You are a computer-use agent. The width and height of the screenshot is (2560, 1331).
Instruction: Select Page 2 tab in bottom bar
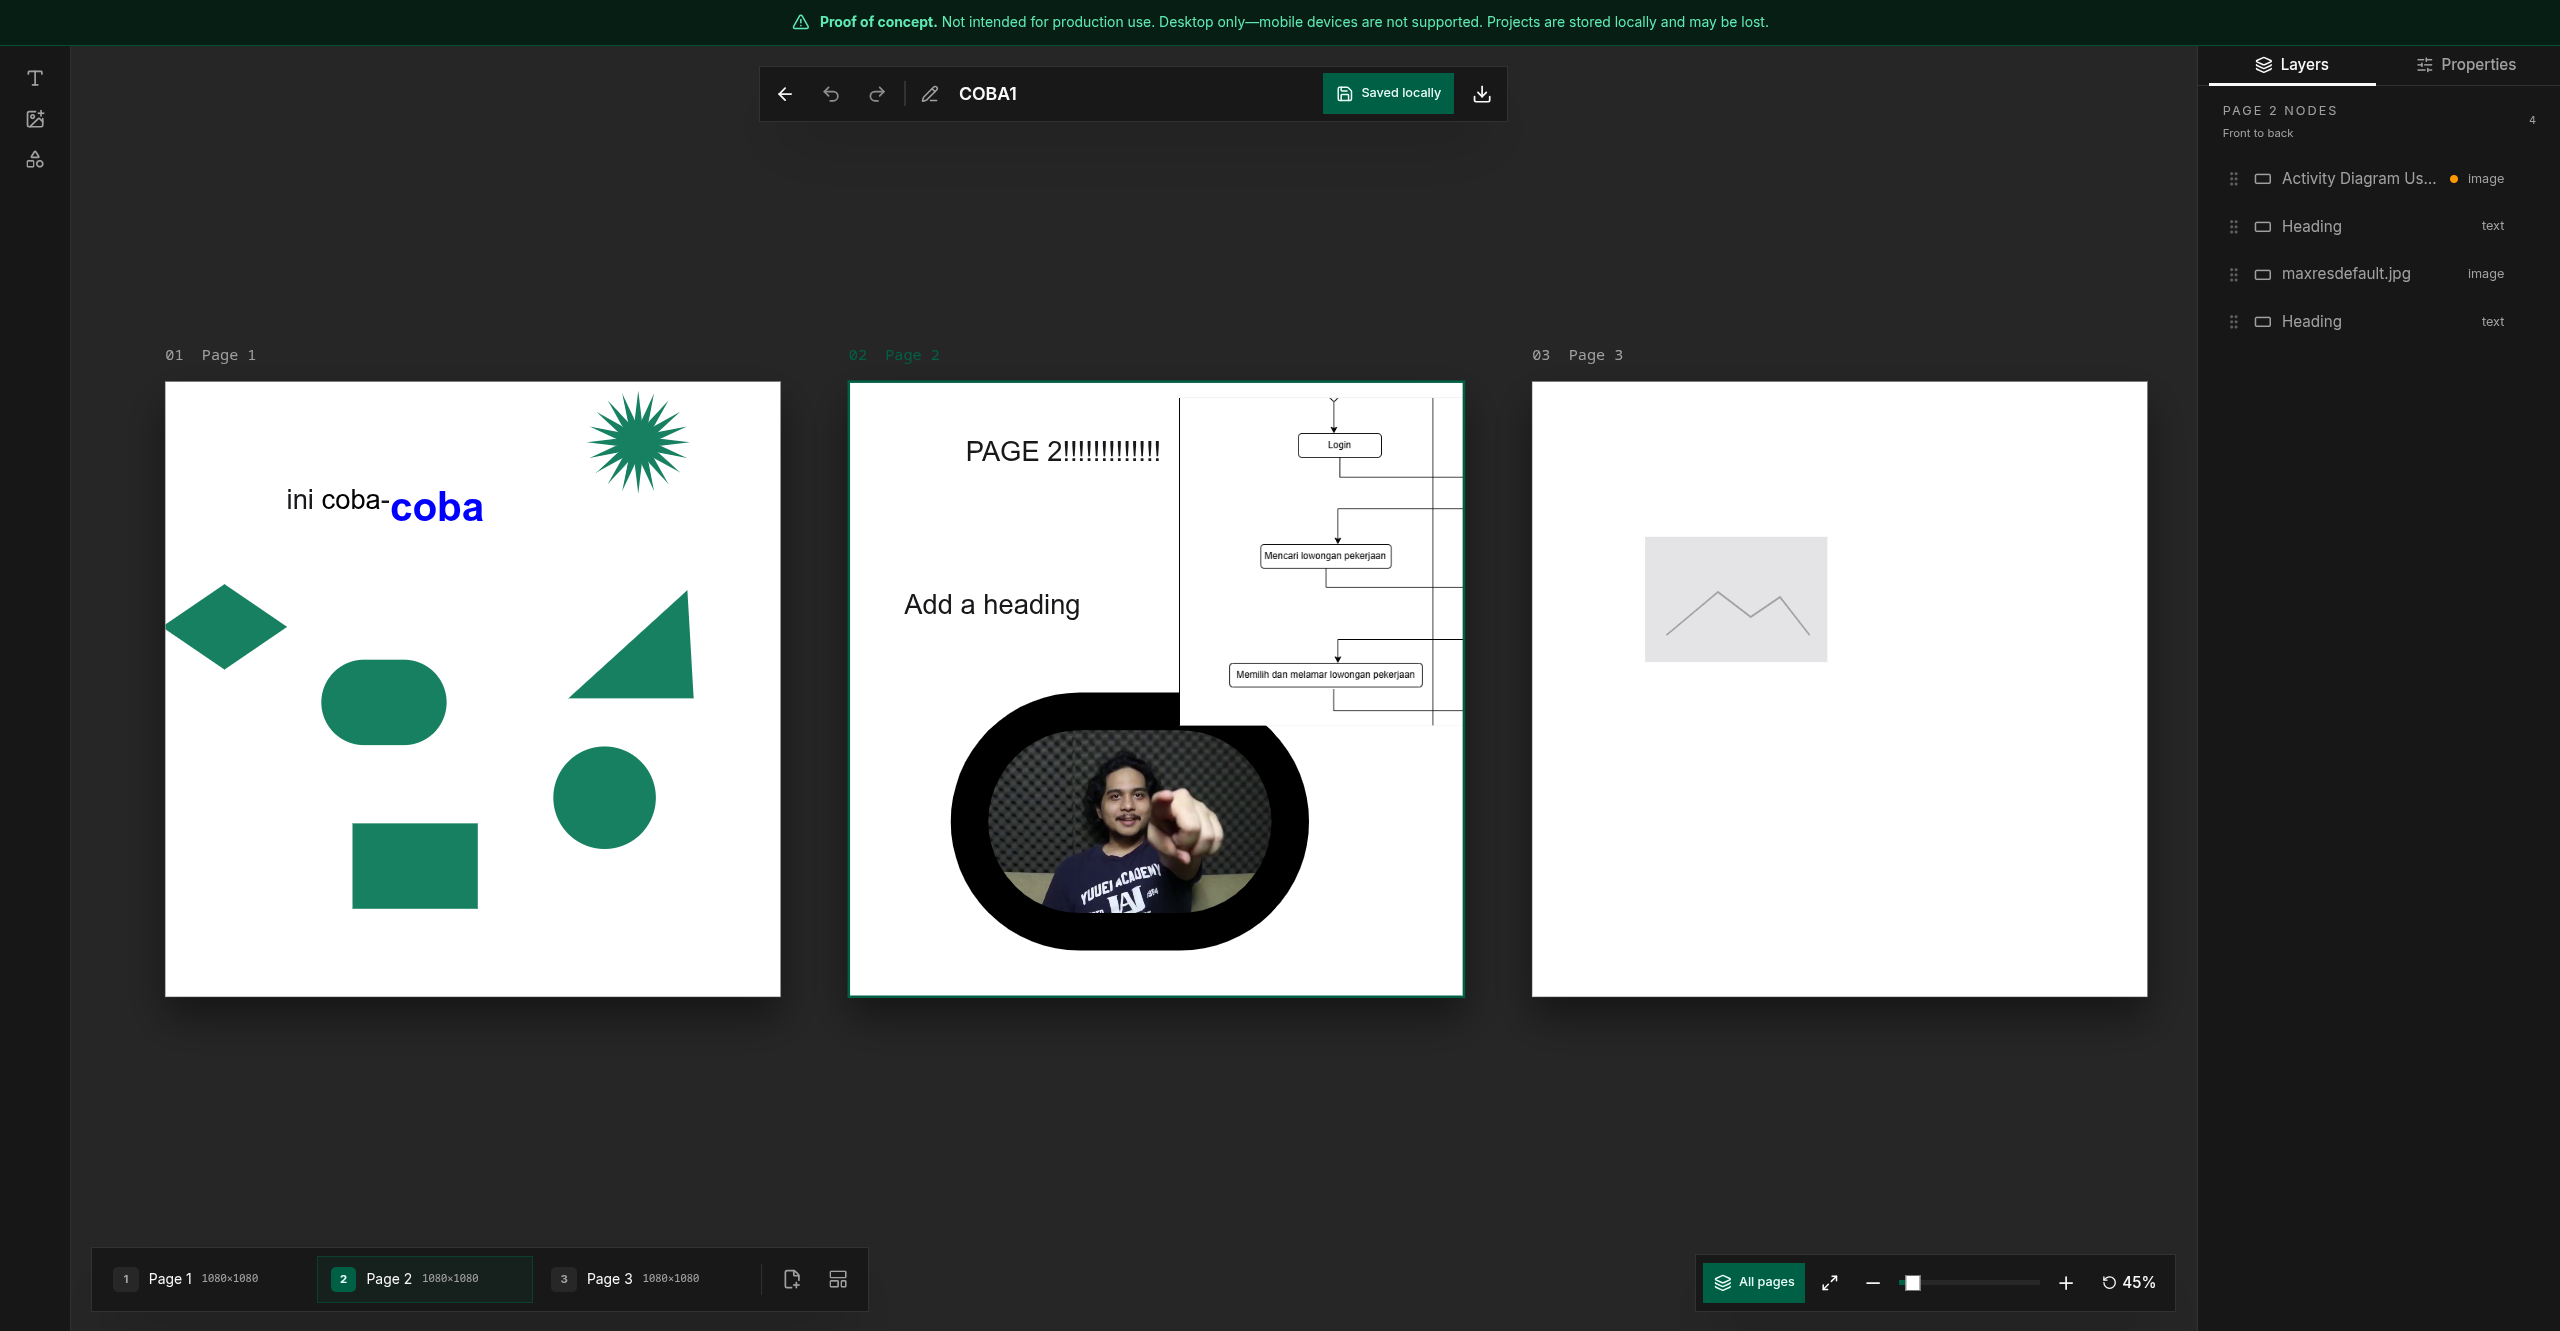click(x=425, y=1279)
